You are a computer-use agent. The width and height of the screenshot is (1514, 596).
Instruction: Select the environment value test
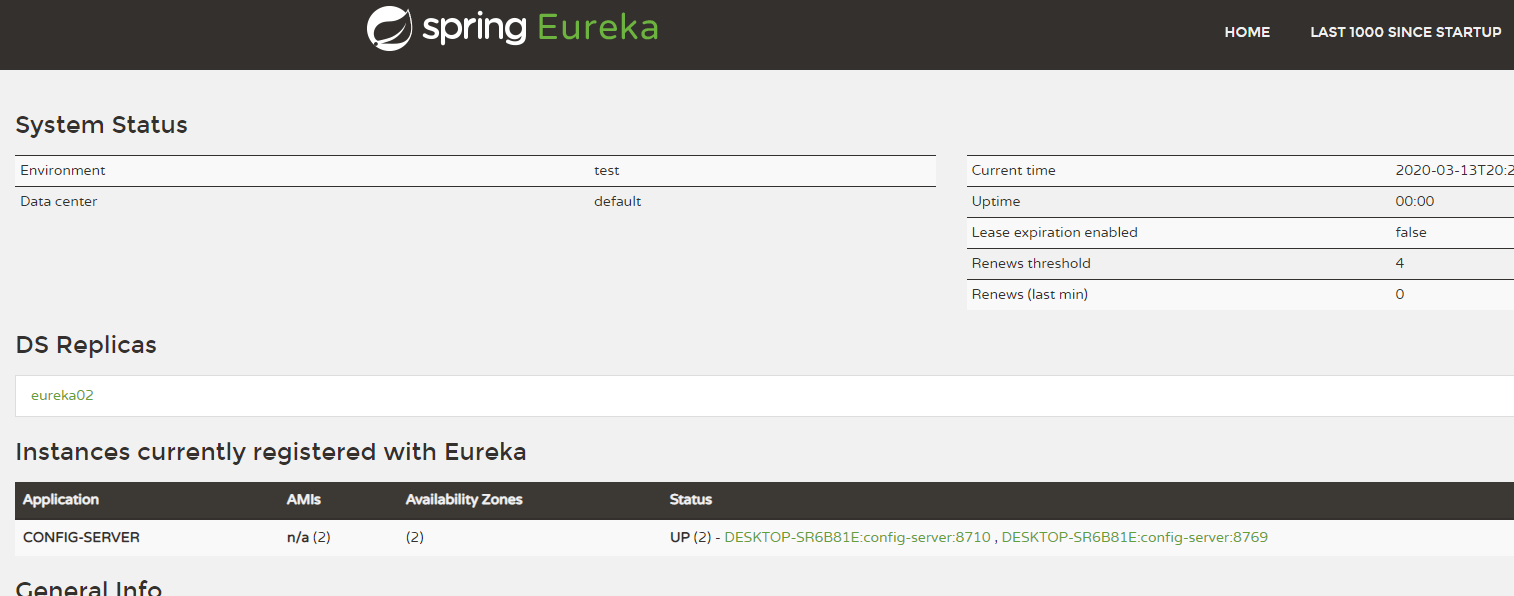click(x=606, y=170)
